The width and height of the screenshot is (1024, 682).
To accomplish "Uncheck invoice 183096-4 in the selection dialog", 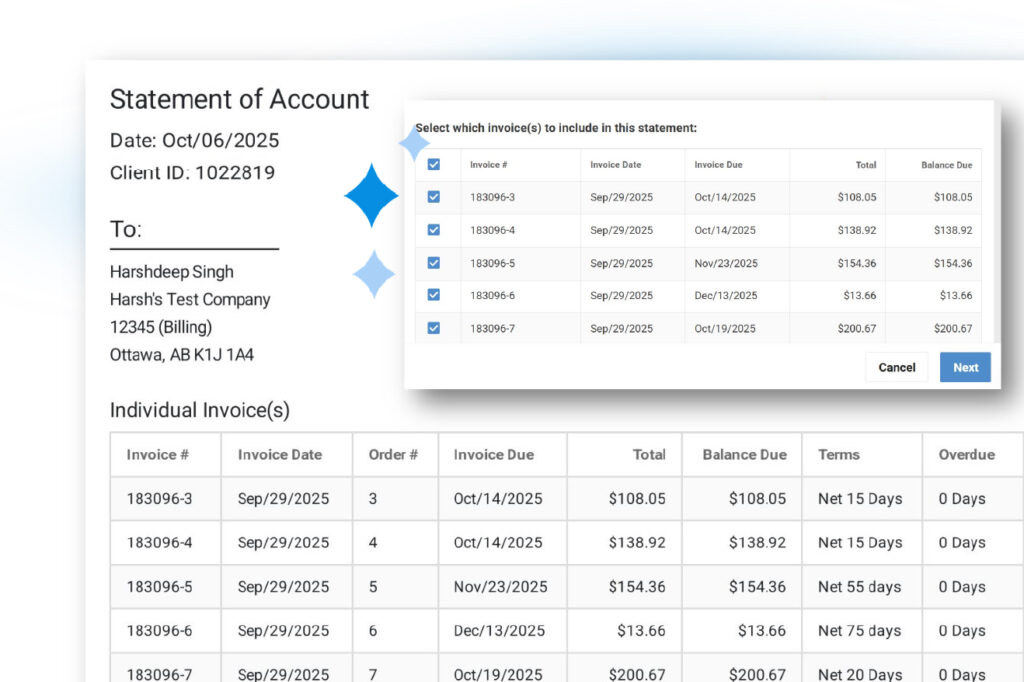I will coord(434,230).
